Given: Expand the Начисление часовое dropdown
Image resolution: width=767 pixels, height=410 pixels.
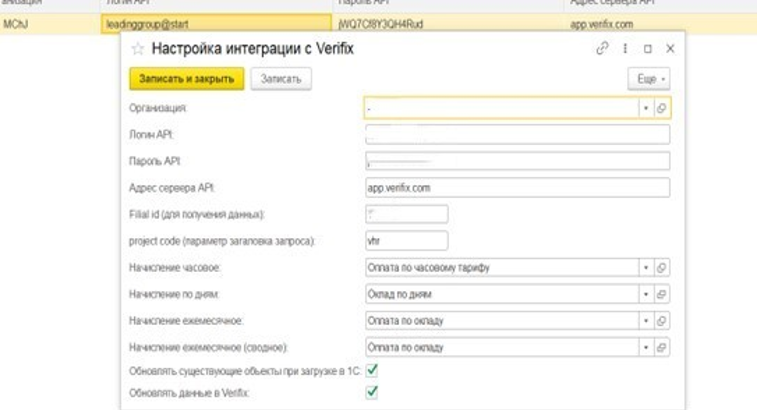Looking at the screenshot, I should (646, 268).
